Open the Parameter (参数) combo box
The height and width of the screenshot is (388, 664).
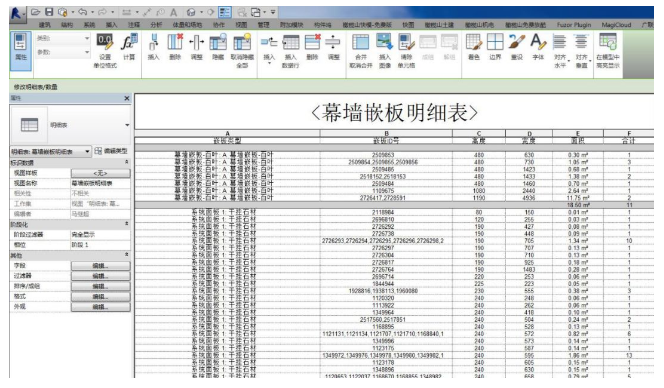click(x=63, y=53)
